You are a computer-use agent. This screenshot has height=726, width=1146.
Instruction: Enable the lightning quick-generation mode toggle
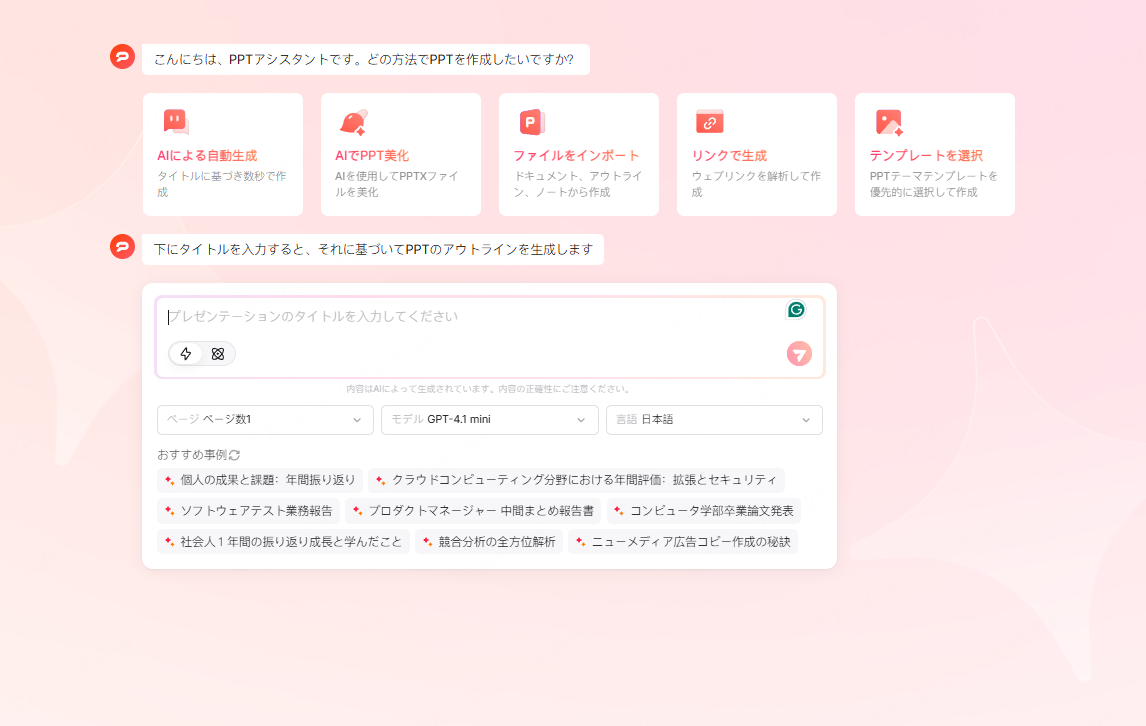[x=185, y=354]
